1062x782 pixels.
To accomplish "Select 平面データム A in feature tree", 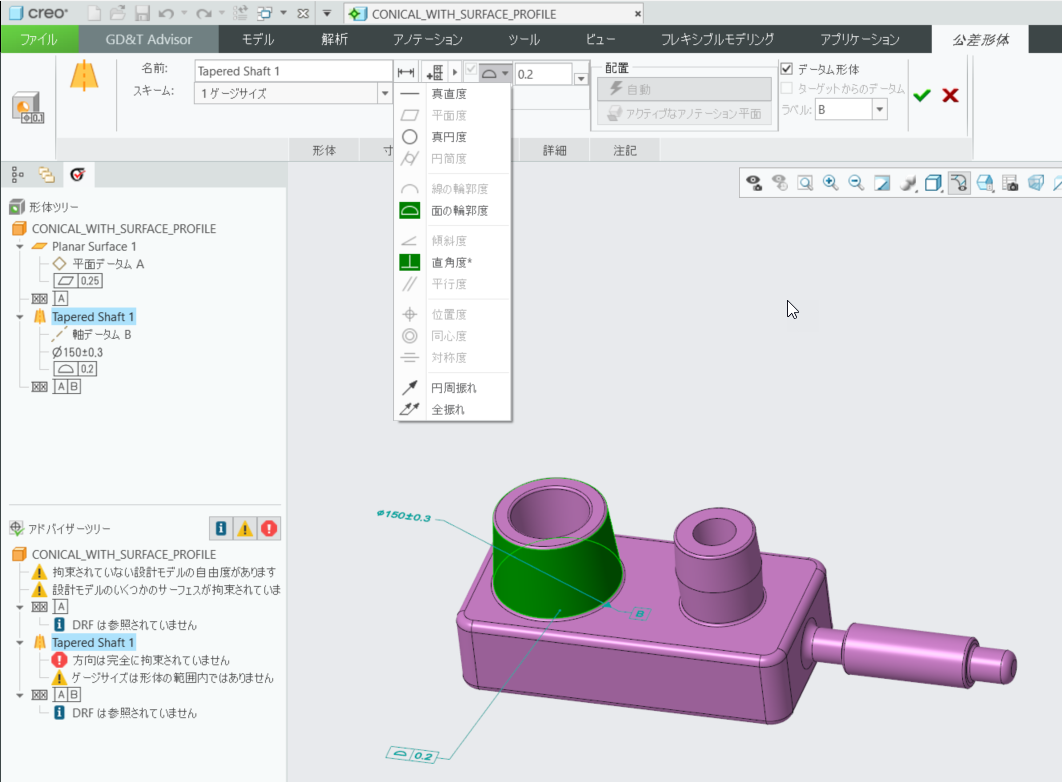I will (108, 264).
